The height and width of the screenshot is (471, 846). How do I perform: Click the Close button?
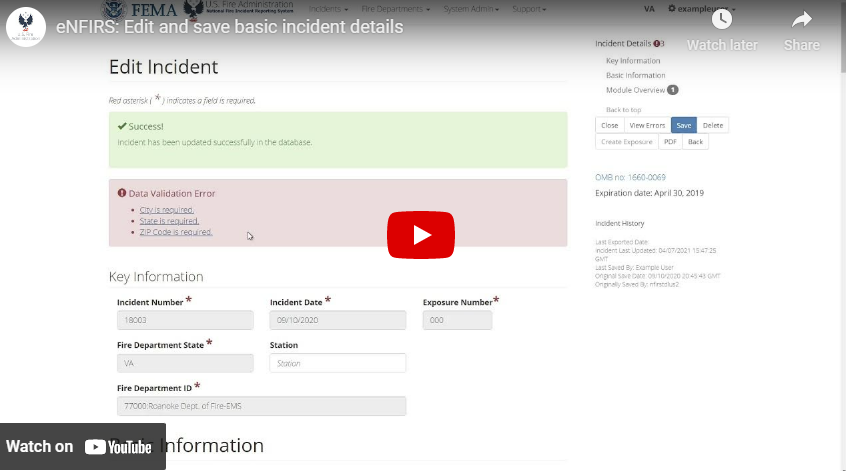610,125
